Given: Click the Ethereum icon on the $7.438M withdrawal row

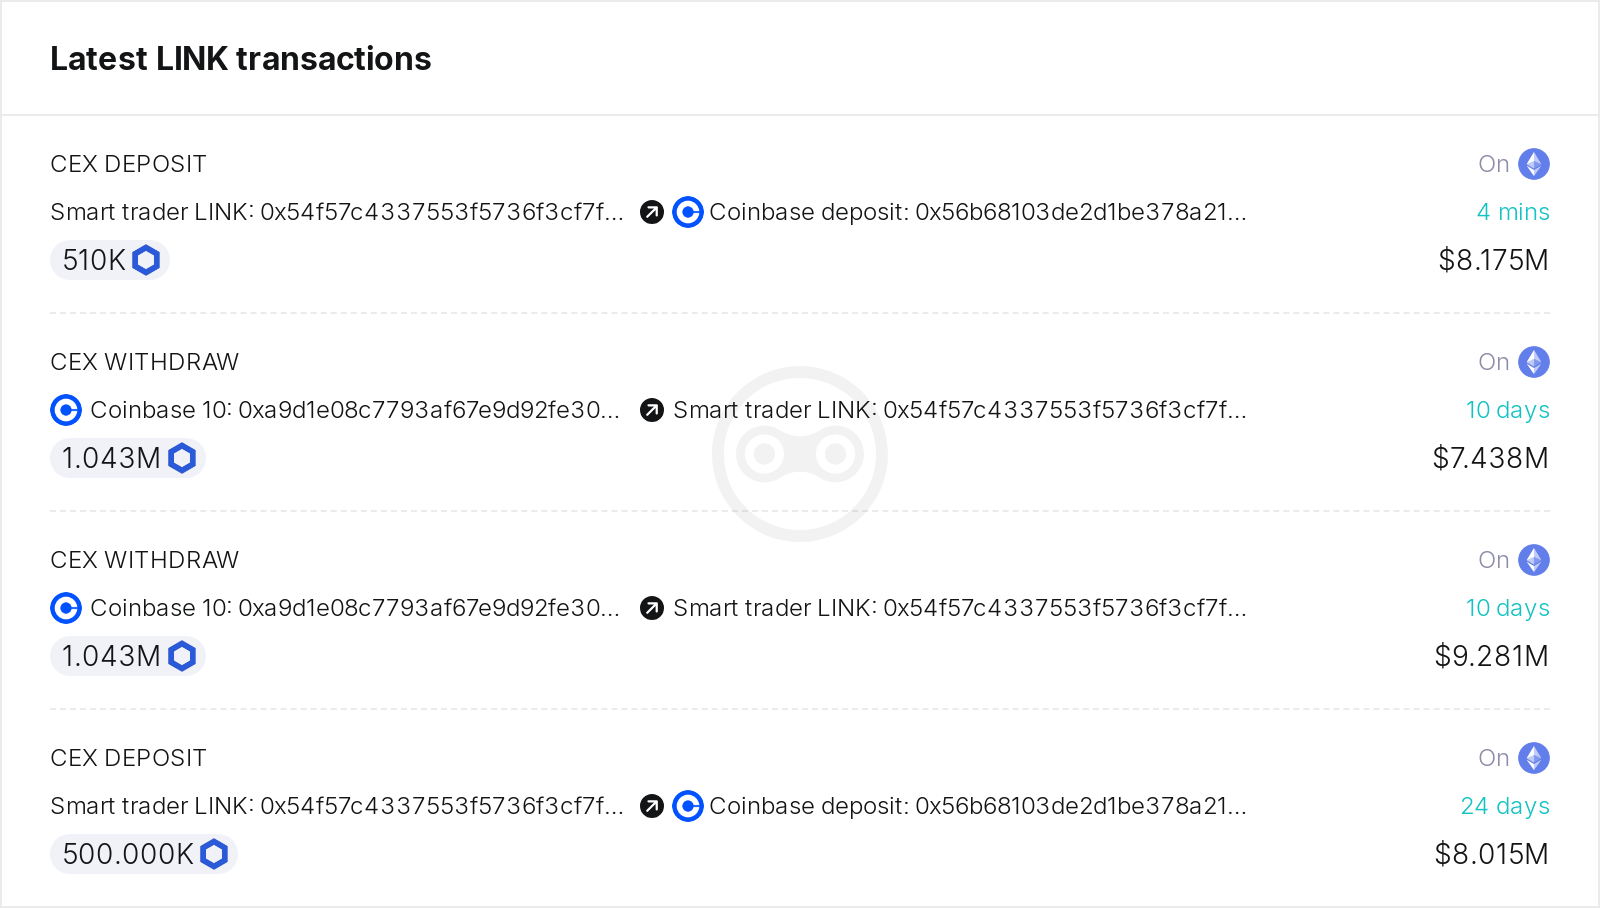Looking at the screenshot, I should coord(1532,362).
